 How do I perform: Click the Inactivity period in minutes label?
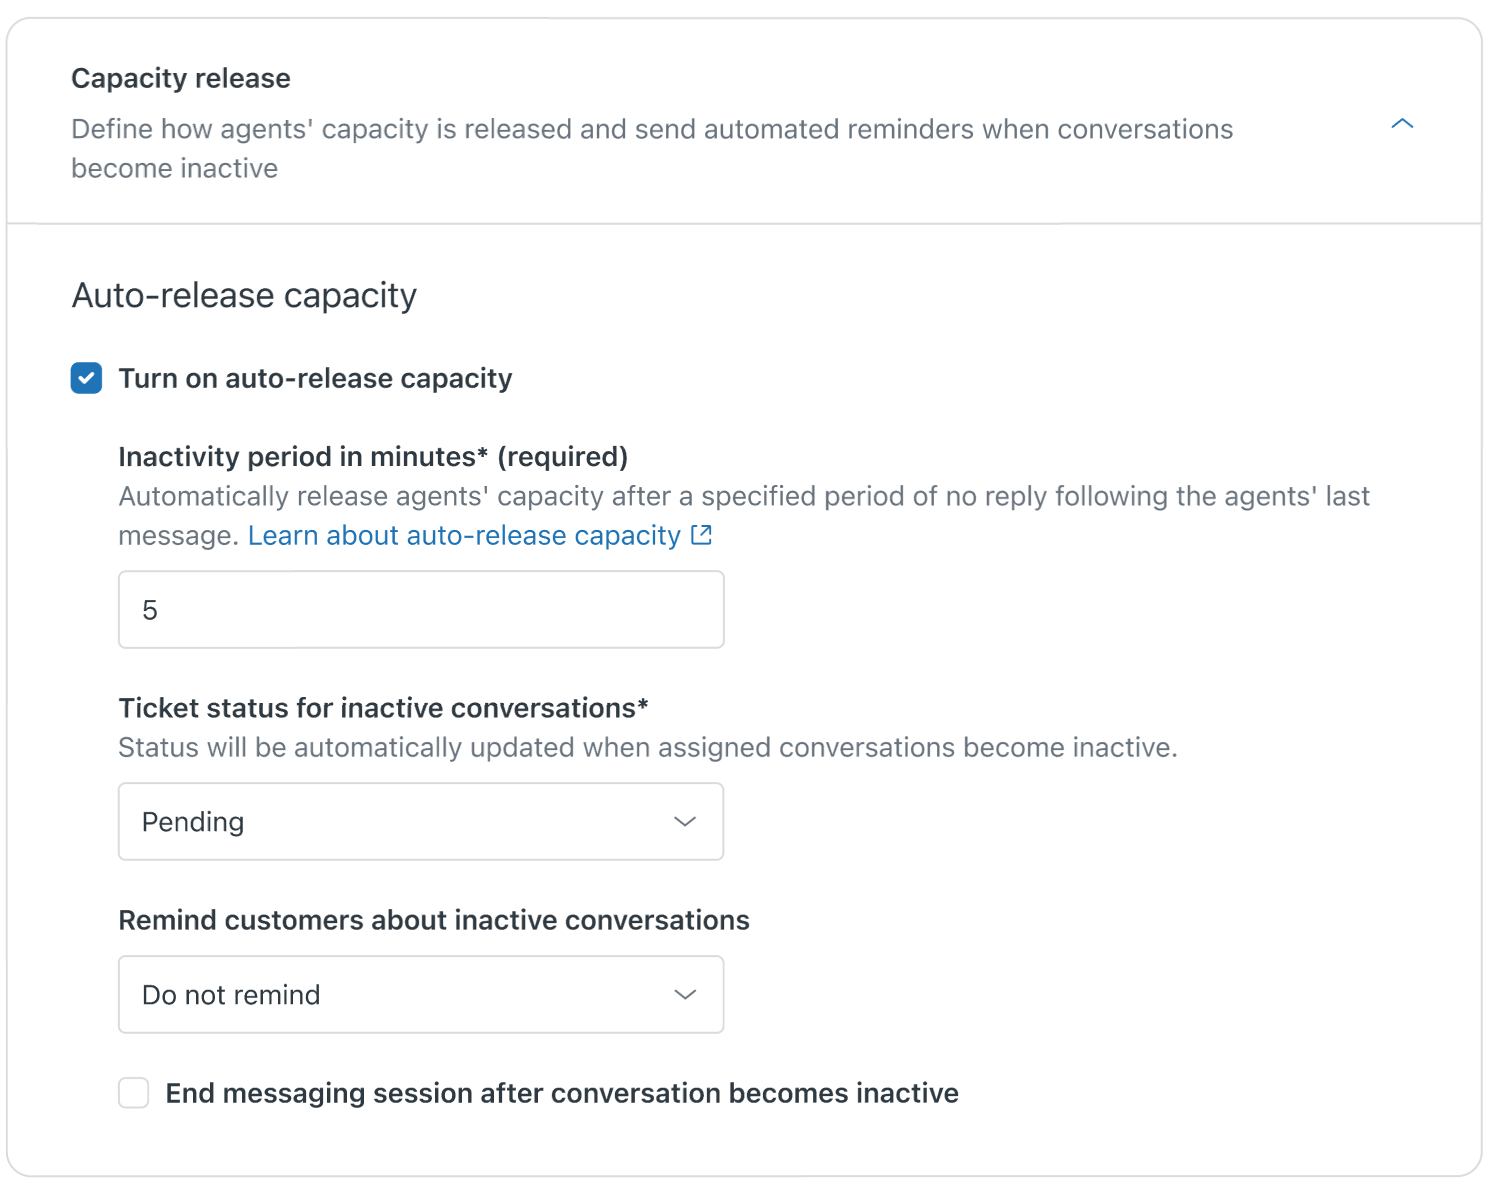(x=372, y=456)
